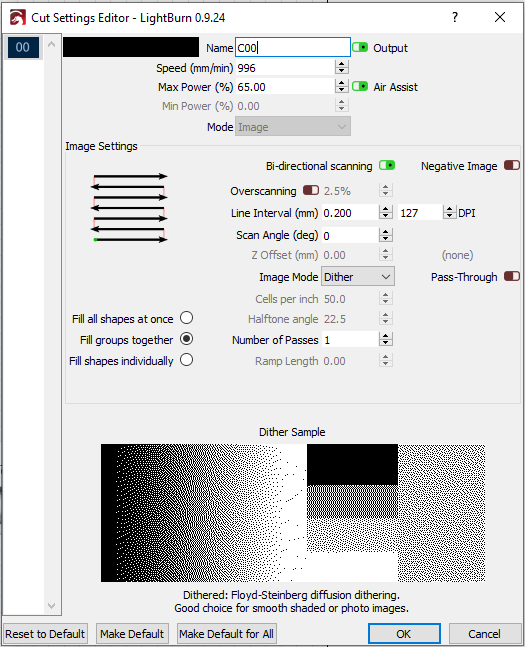Image resolution: width=525 pixels, height=647 pixels.
Task: Click the Speed value field
Action: pos(285,67)
